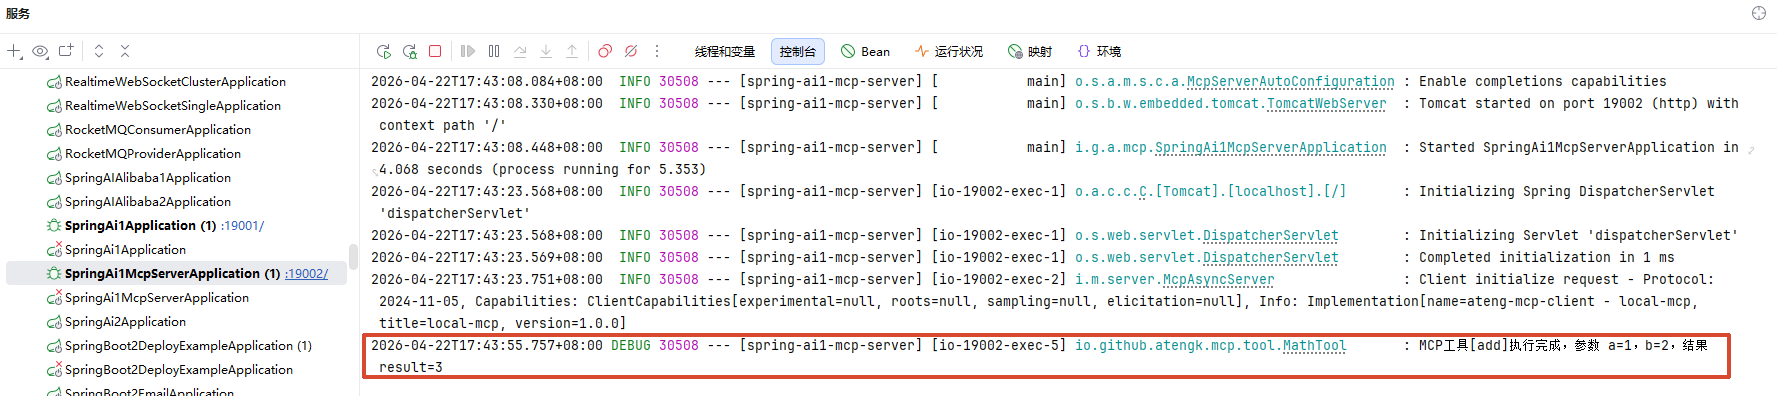Click the McpAsyncServer class link
Viewport: 1777px width, 396px height.
pos(1218,280)
